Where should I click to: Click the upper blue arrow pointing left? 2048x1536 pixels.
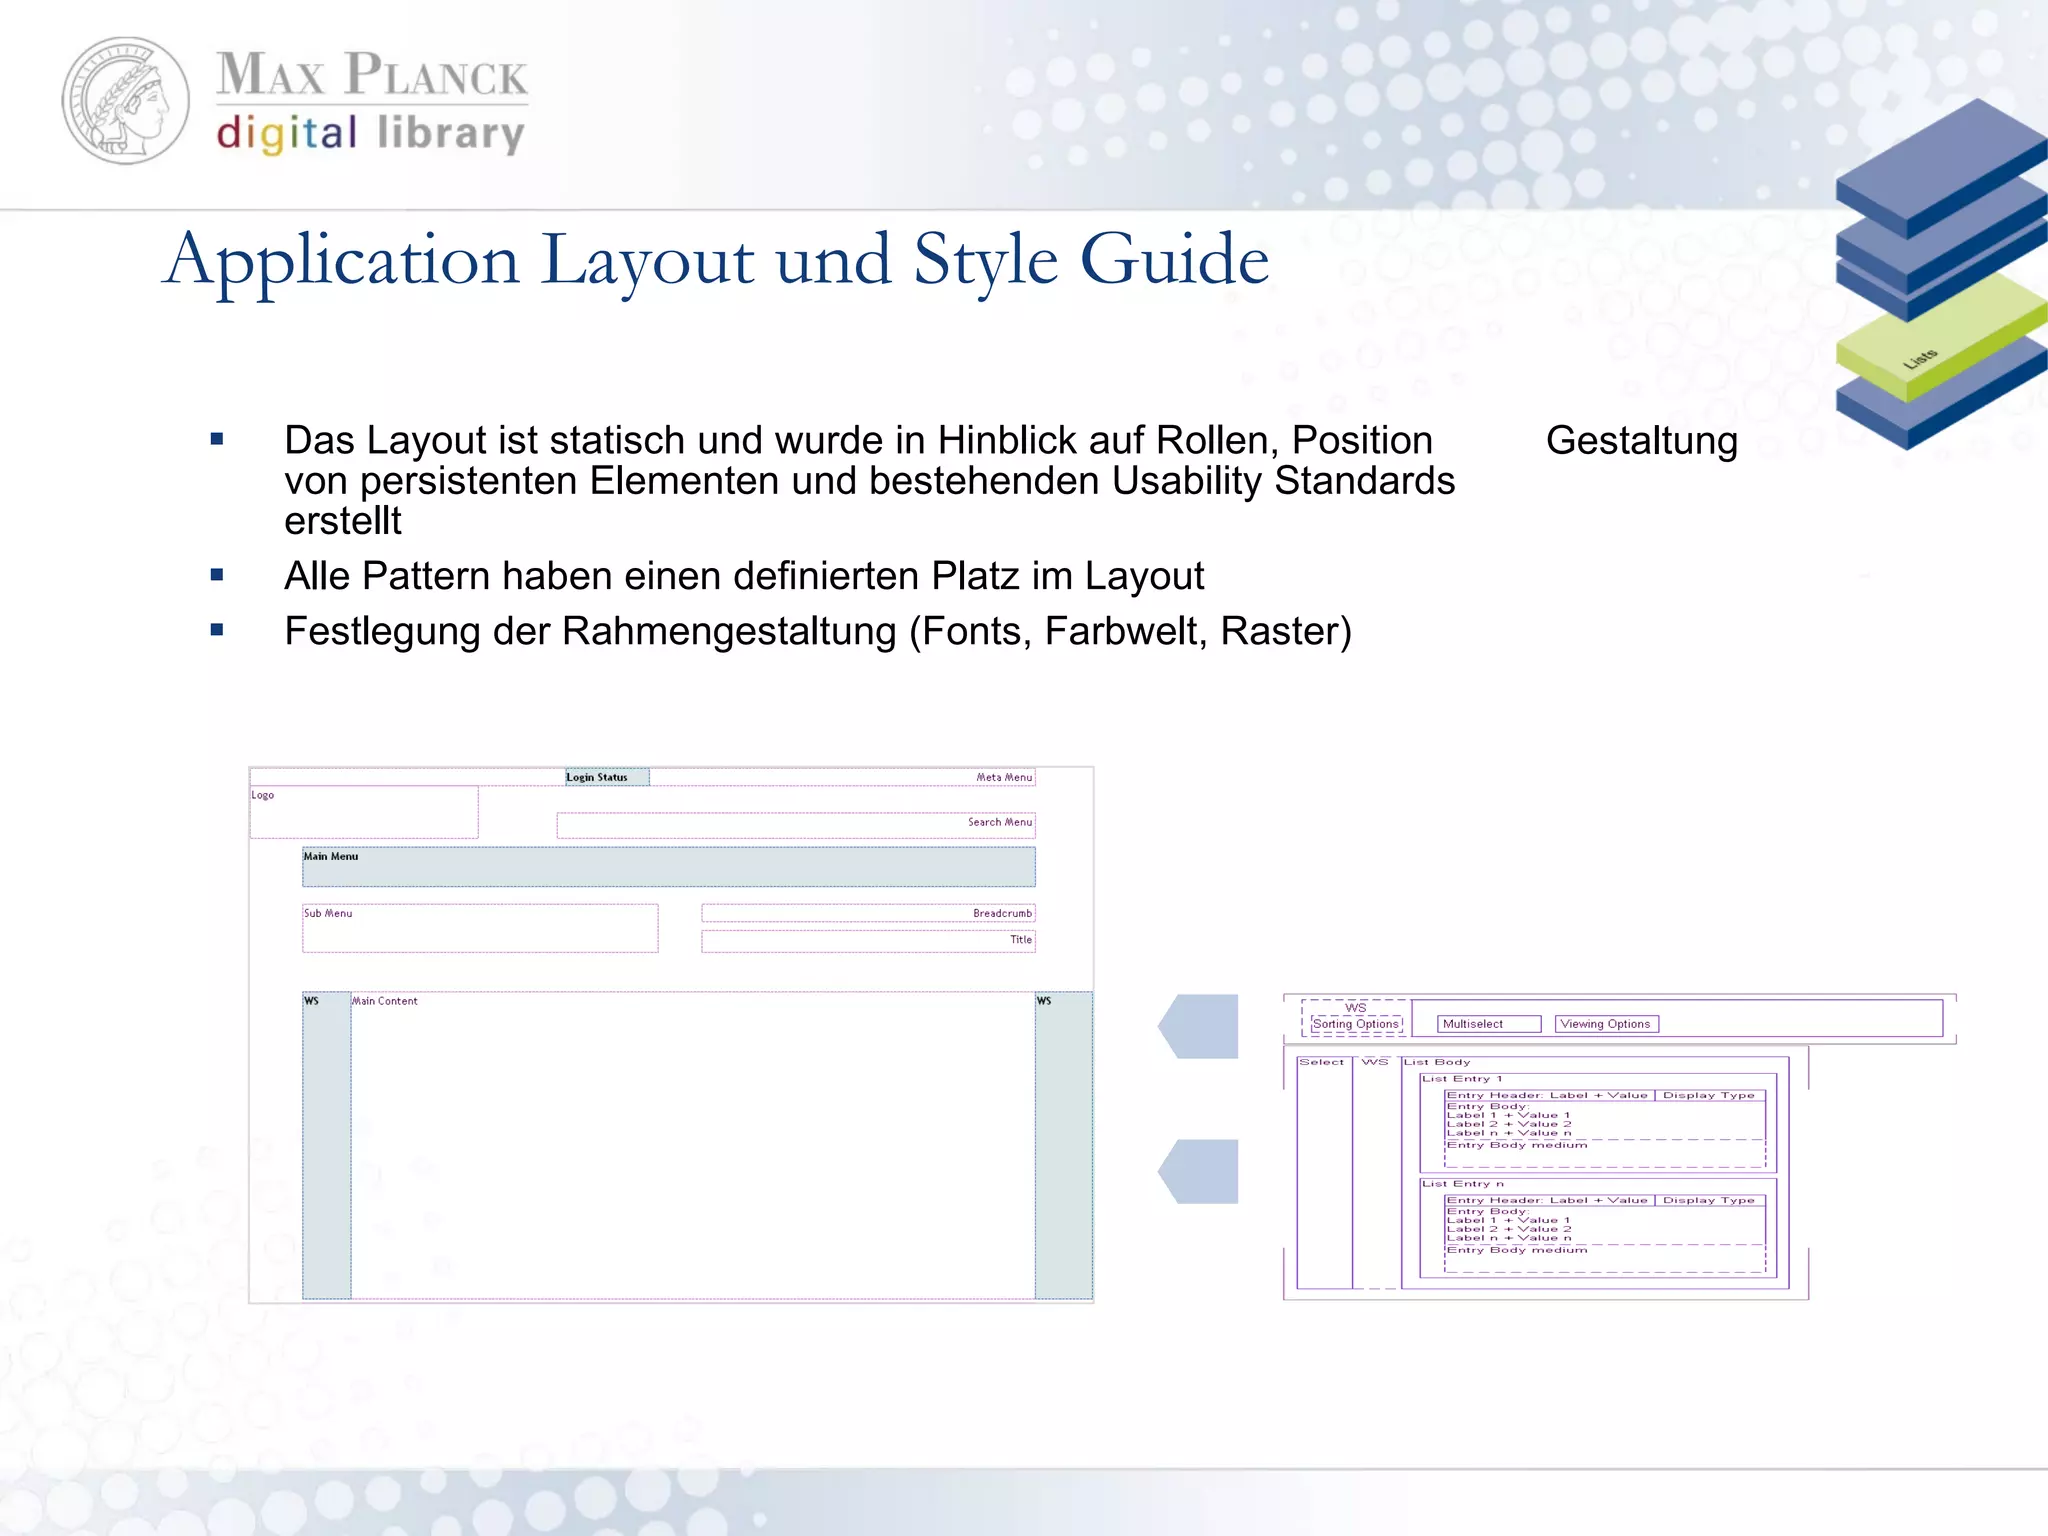pos(1198,1026)
